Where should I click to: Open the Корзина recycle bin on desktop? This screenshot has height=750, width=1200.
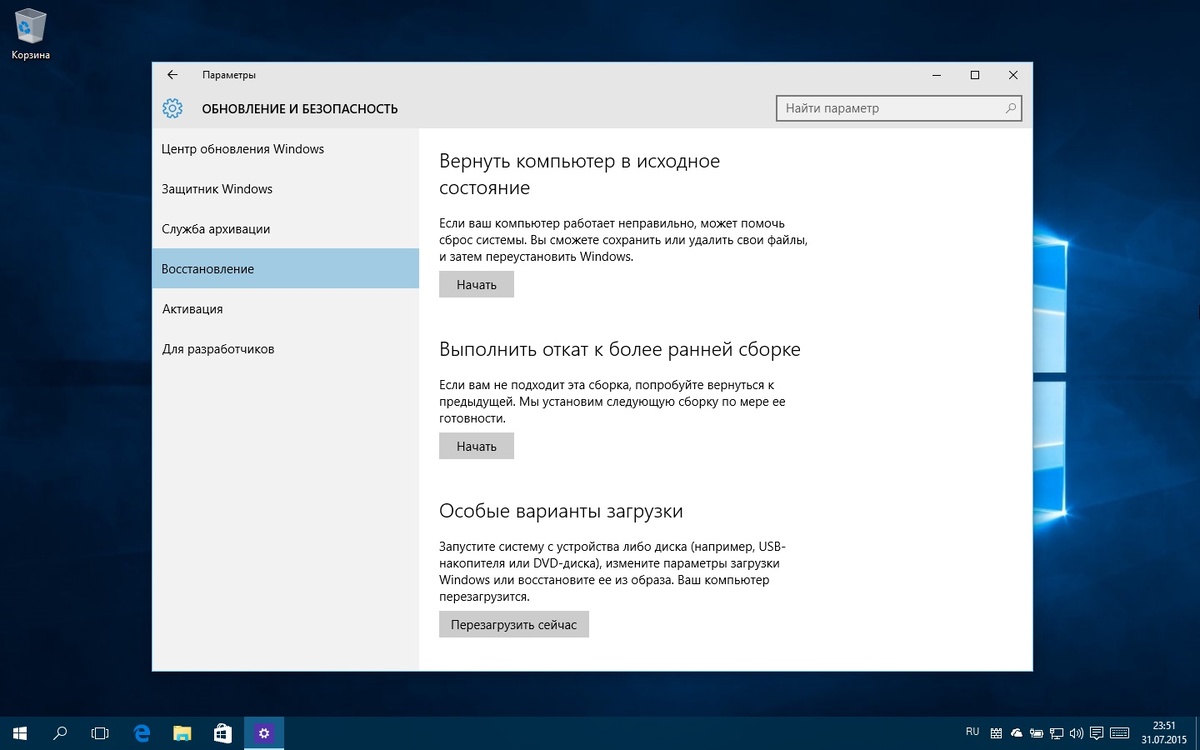(x=30, y=34)
